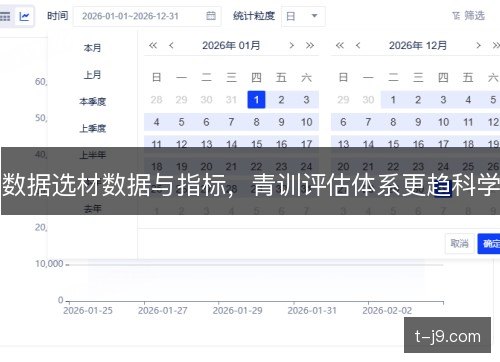Select December 4 in right calendar
Image resolution: width=500 pixels, height=362 pixels.
(468, 100)
